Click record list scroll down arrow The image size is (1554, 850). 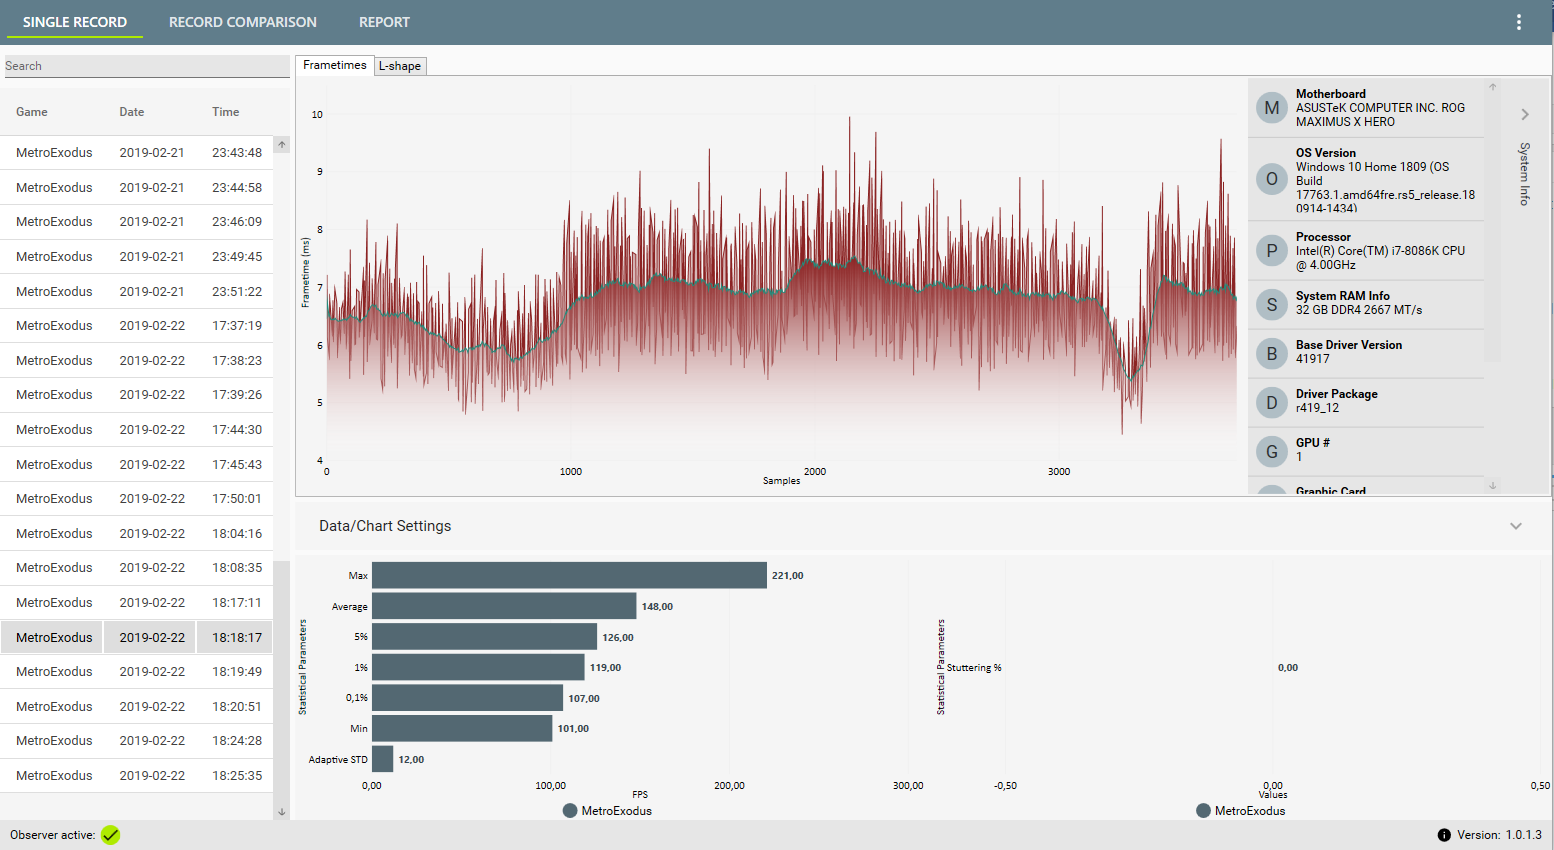pyautogui.click(x=282, y=812)
